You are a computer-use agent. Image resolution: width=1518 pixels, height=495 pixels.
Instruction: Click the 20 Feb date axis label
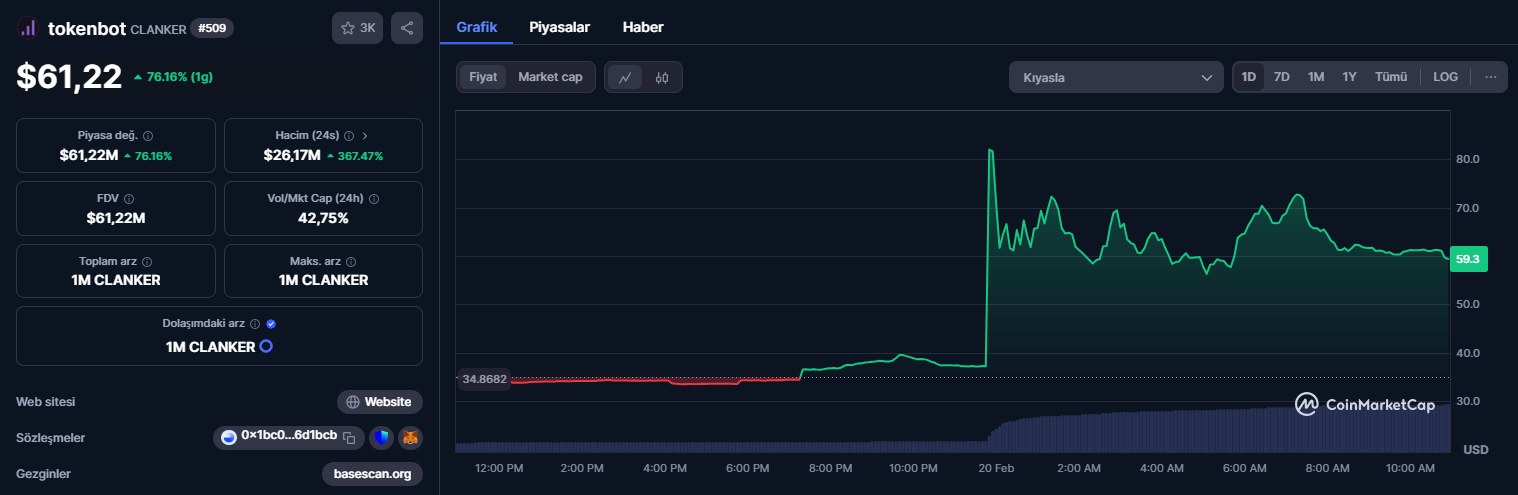pos(996,467)
